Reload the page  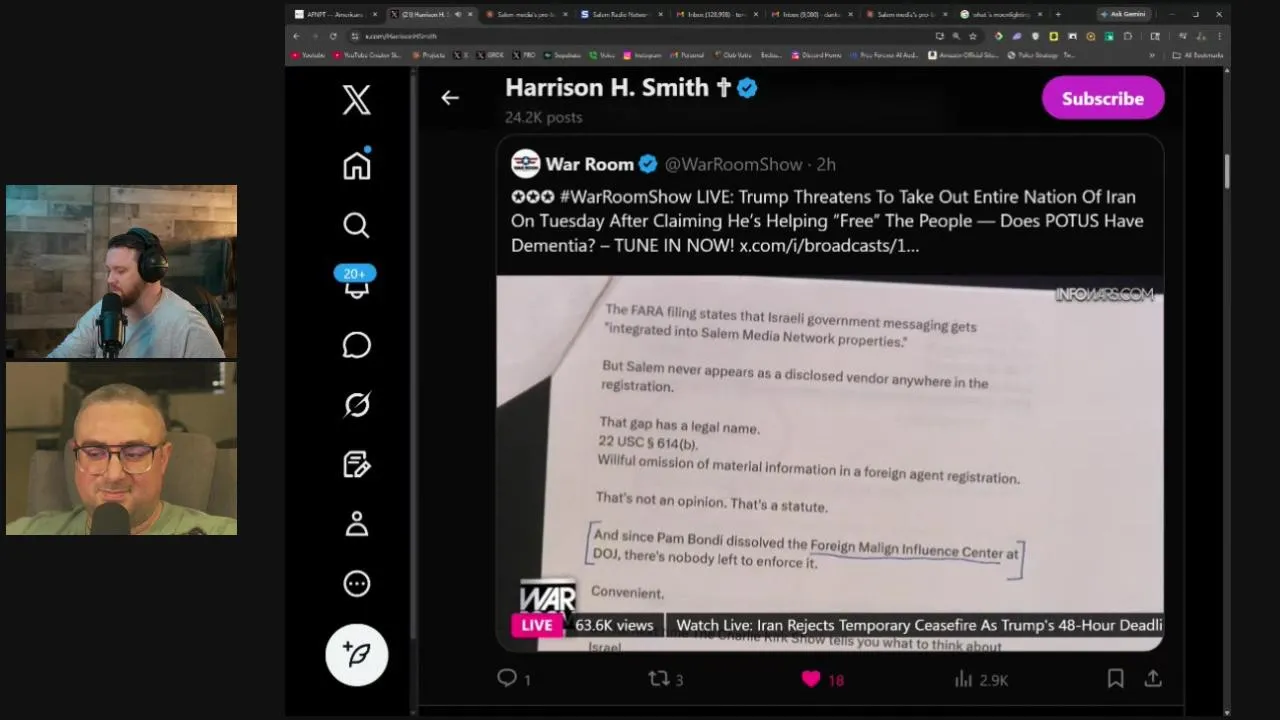click(333, 36)
